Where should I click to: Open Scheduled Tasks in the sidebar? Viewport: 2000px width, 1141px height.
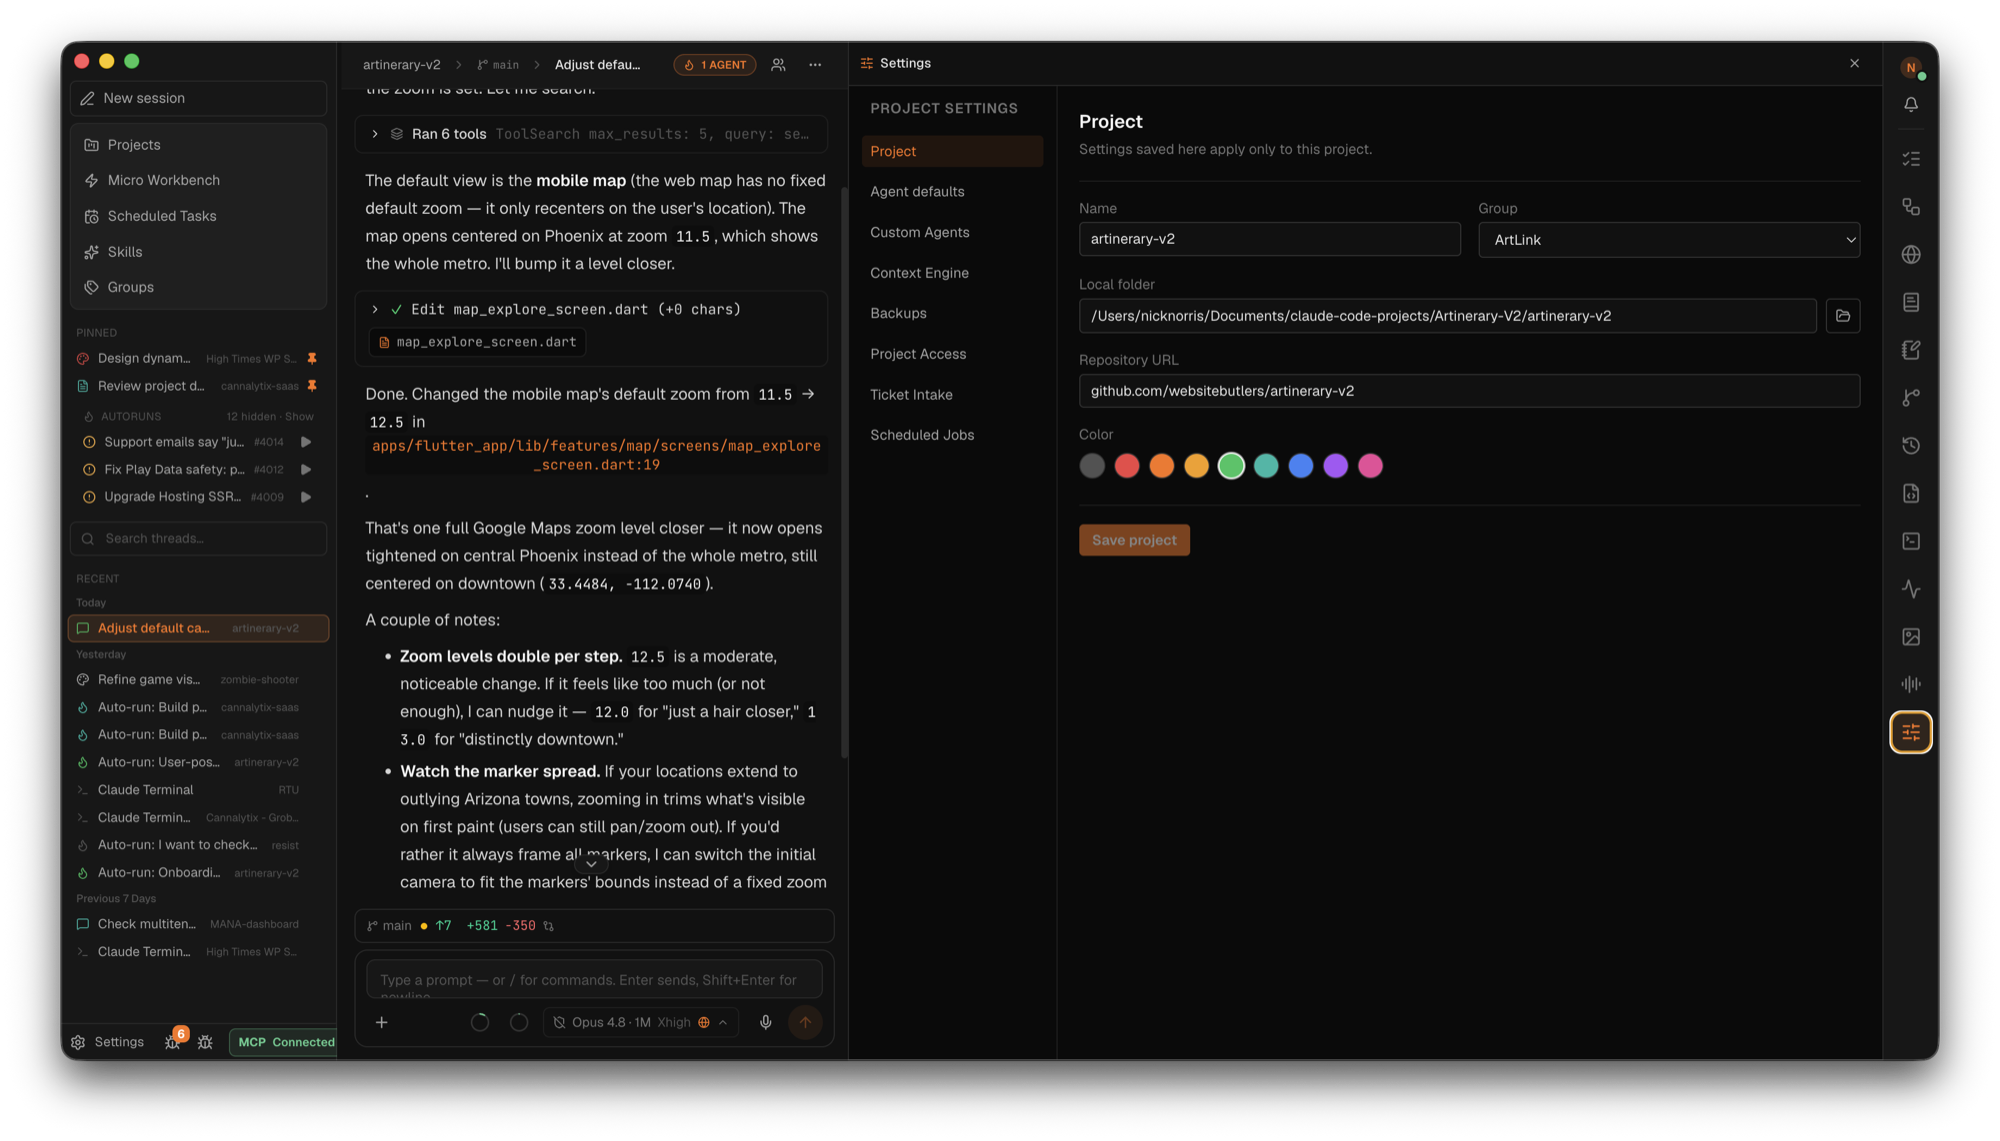tap(198, 216)
